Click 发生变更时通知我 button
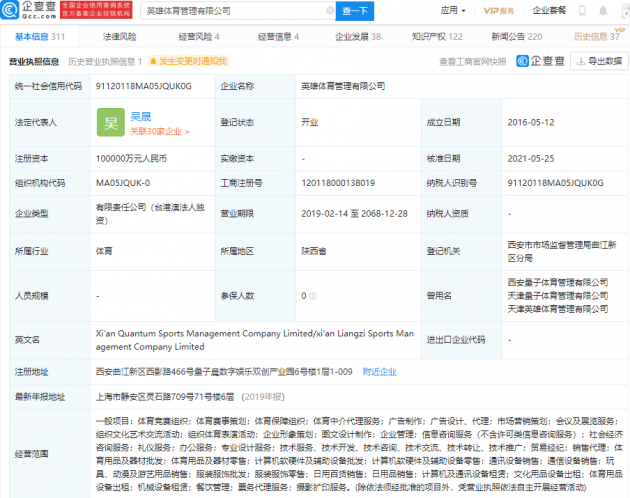Image resolution: width=630 pixels, height=498 pixels. (188, 61)
